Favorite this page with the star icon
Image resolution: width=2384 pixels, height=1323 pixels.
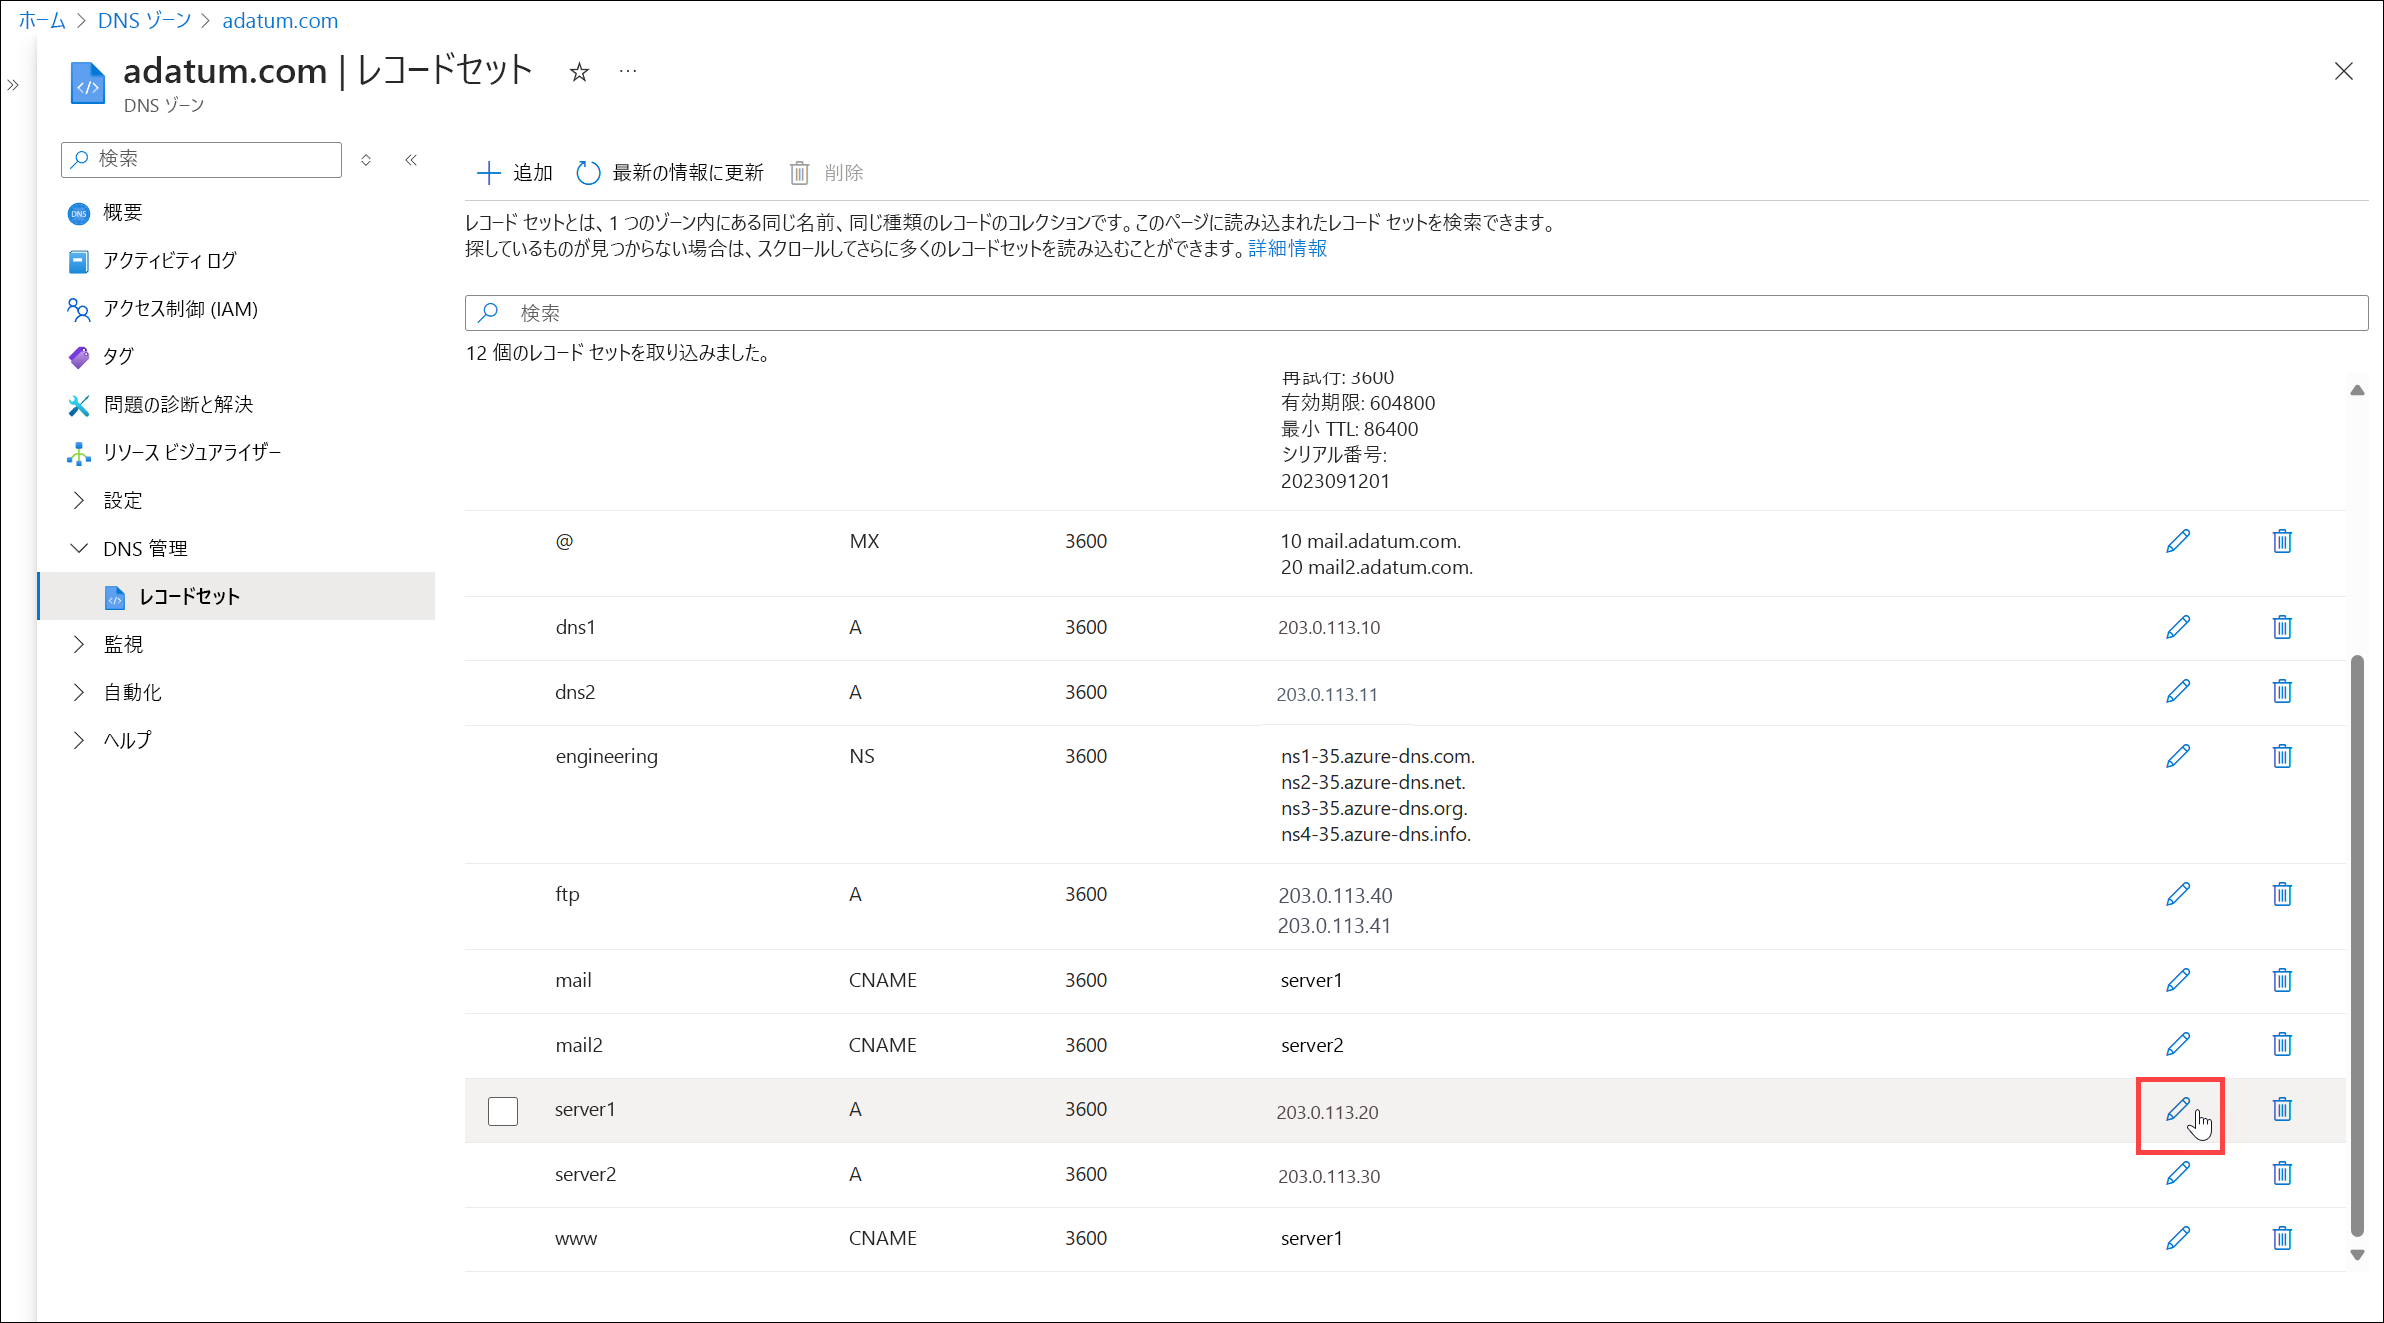coord(579,72)
